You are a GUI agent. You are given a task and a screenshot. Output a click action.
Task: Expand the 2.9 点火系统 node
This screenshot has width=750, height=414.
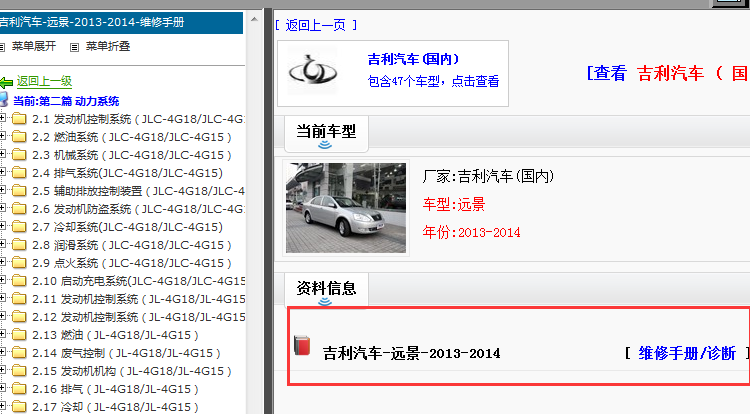click(x=2, y=262)
